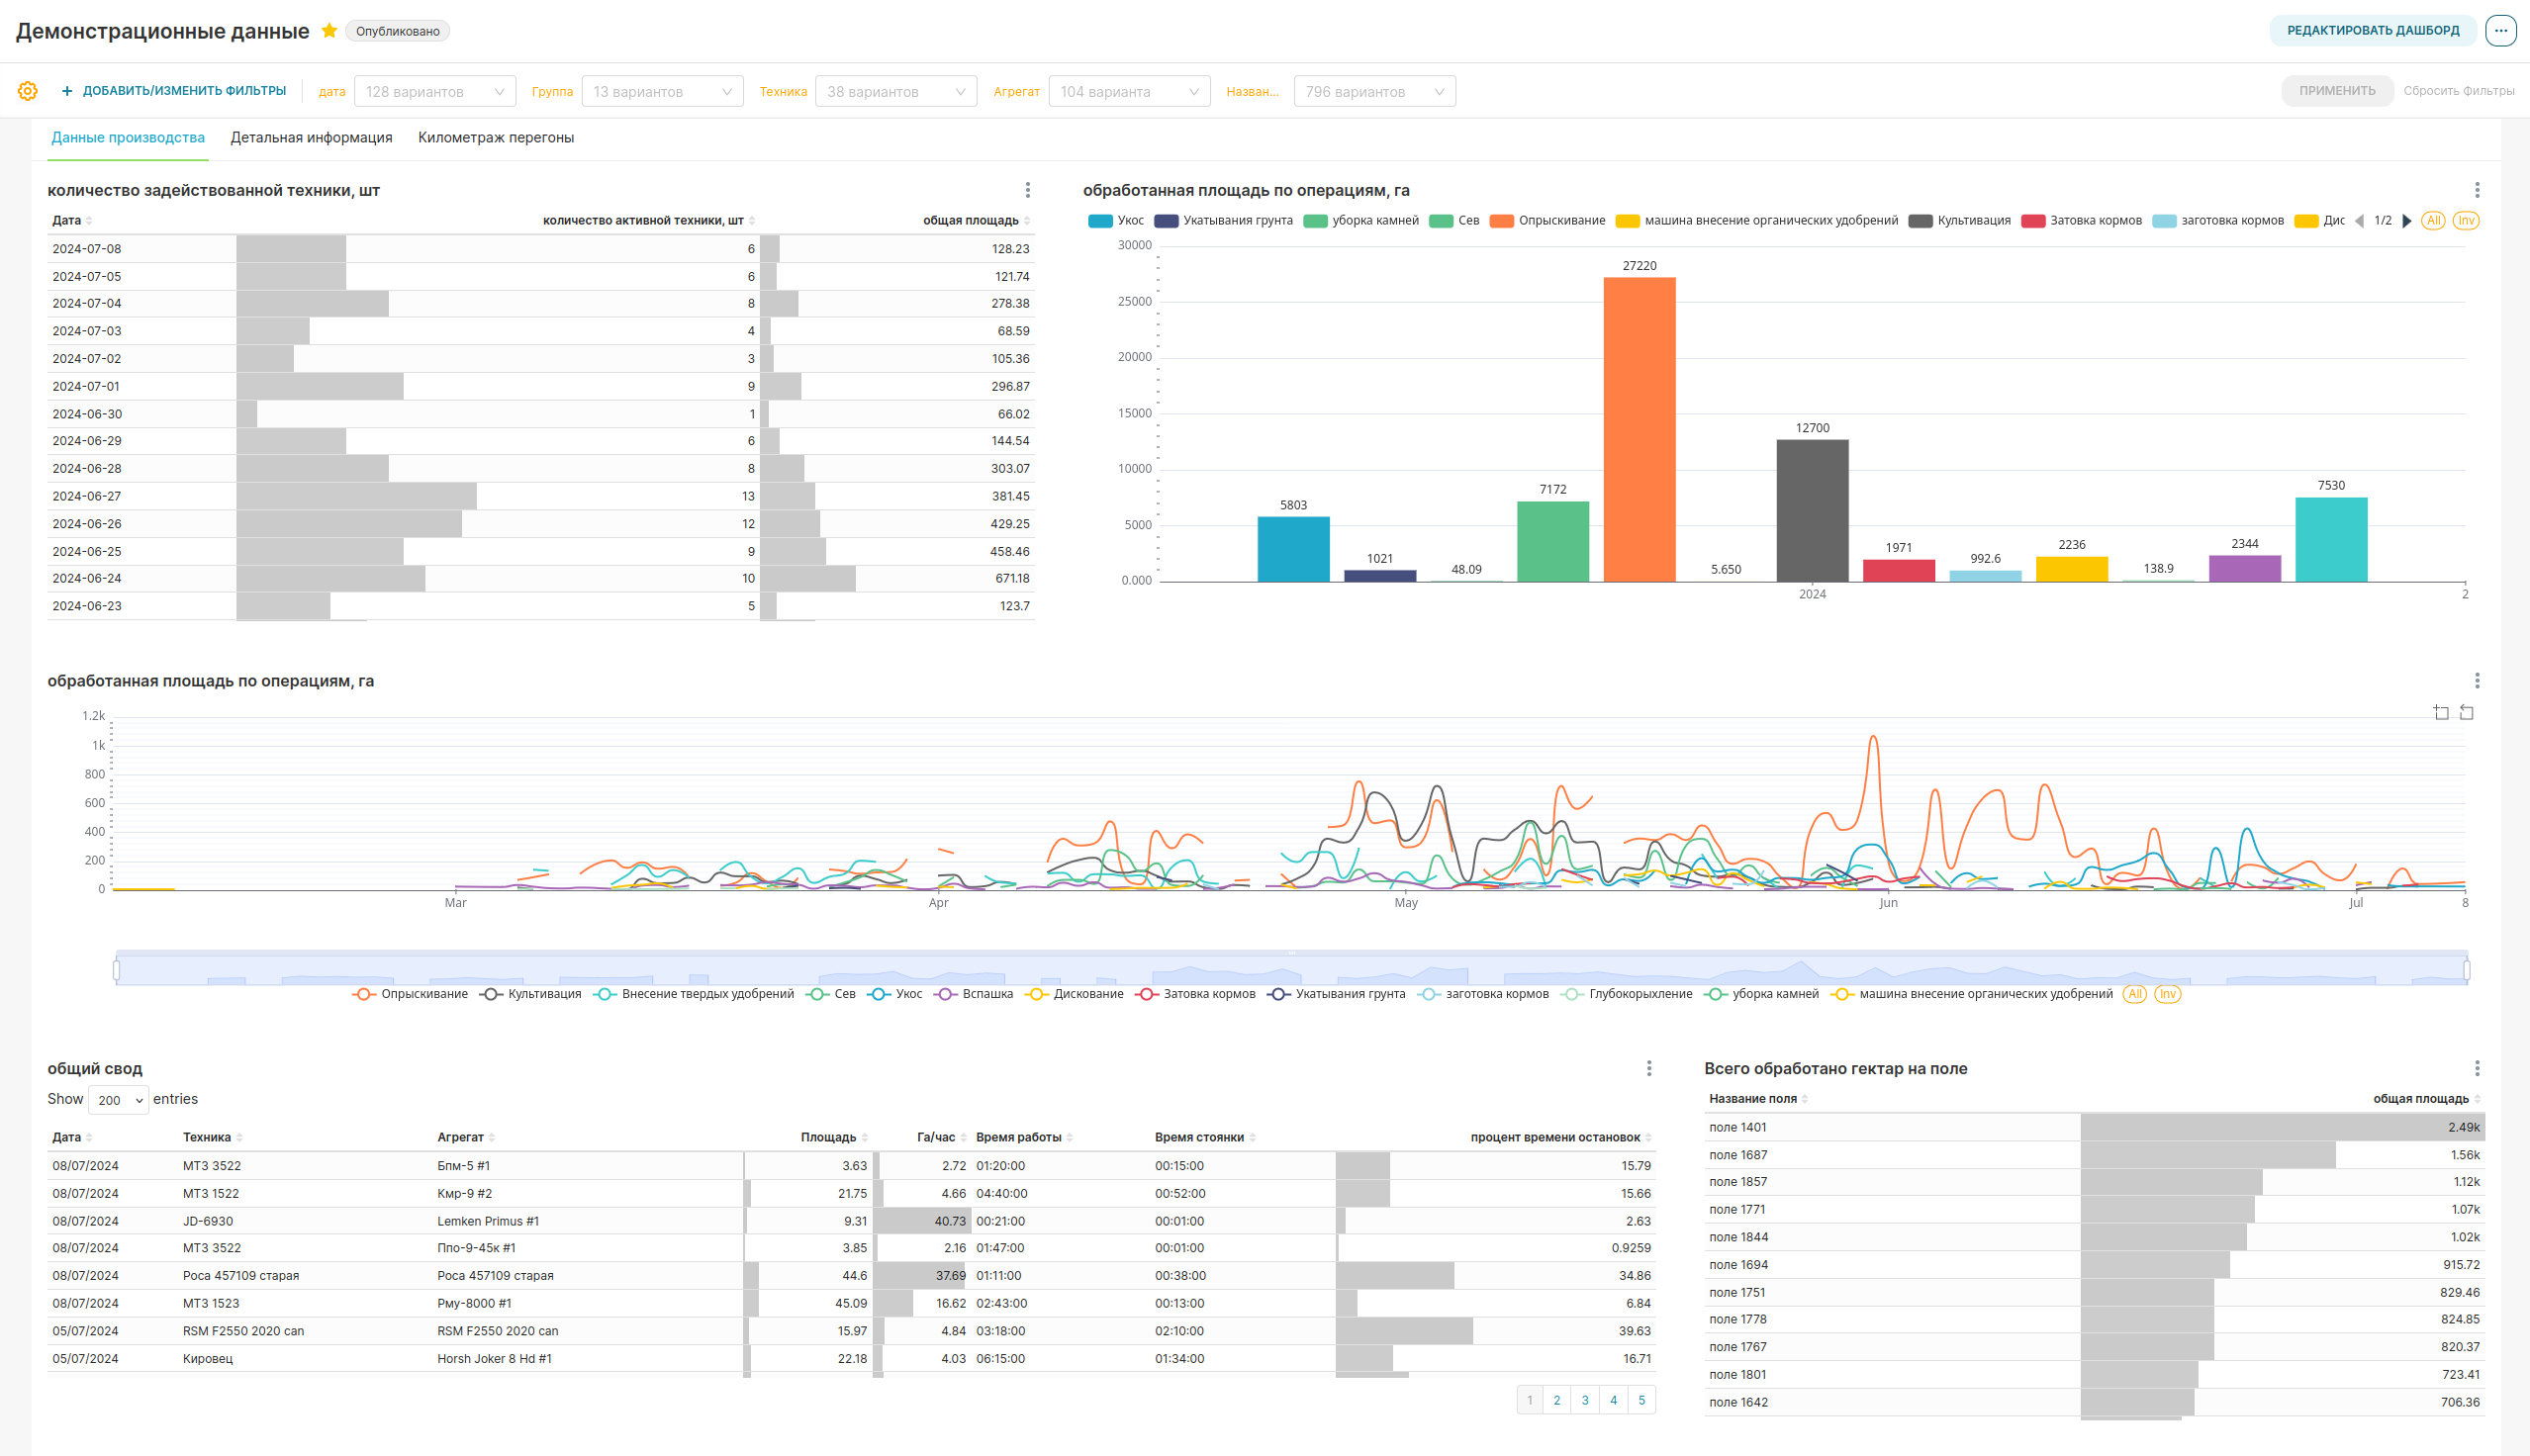Viewport: 2530px width, 1456px height.
Task: Open the Техника filter dropdown
Action: pos(896,92)
